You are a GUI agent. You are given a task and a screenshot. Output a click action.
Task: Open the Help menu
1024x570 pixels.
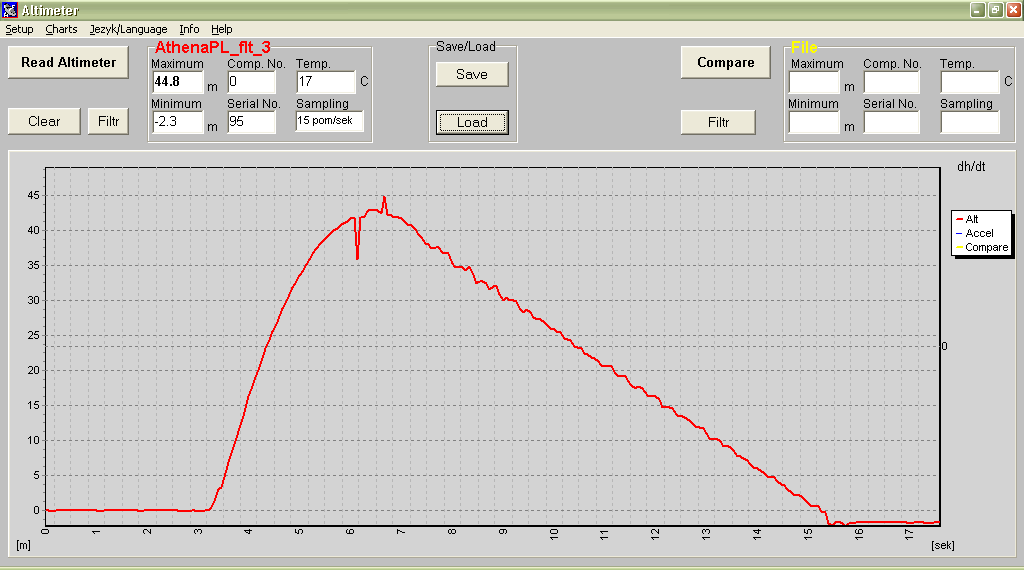pyautogui.click(x=221, y=30)
